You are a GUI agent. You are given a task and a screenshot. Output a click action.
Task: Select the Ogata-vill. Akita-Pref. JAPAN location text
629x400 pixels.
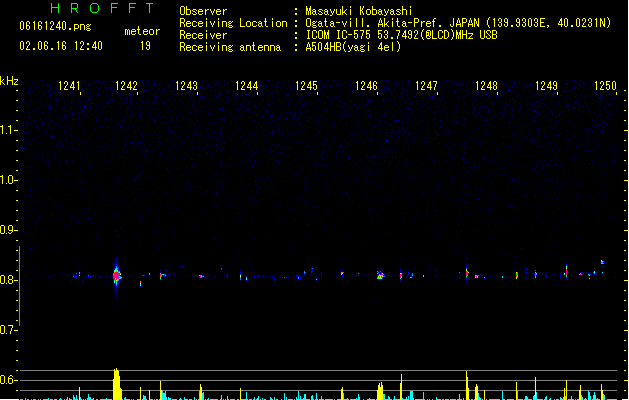(x=458, y=23)
